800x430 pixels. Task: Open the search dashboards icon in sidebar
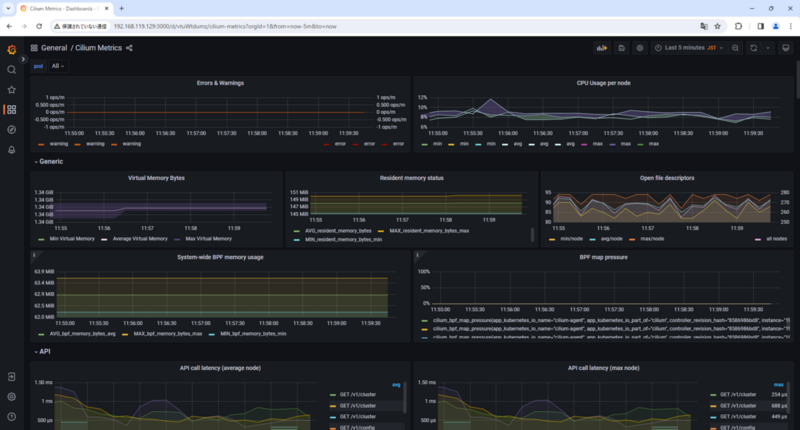pos(11,69)
